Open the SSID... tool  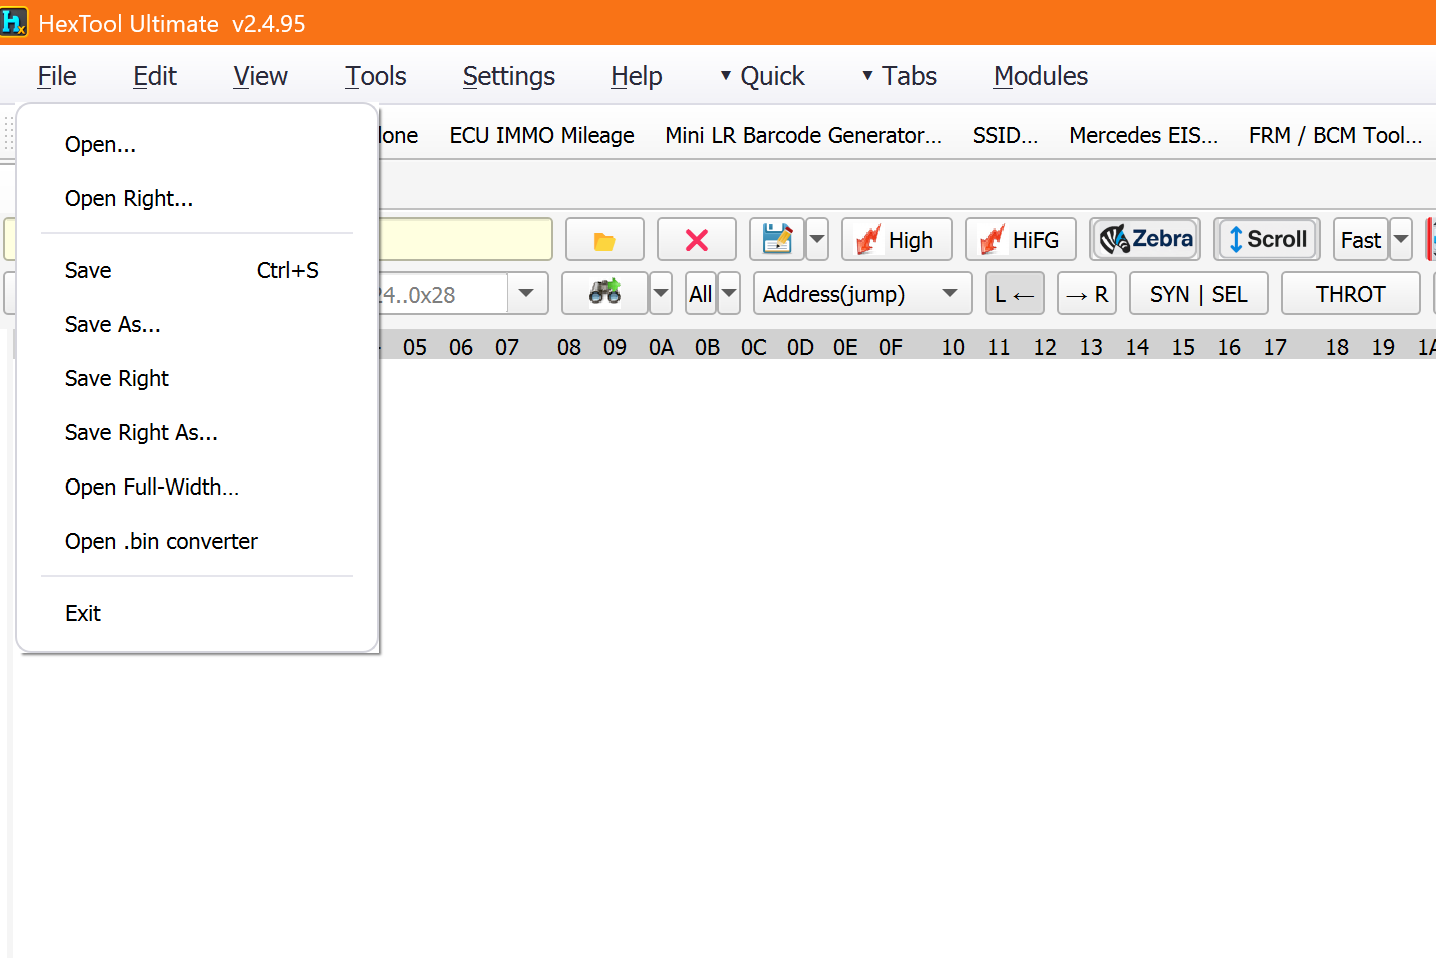[1005, 135]
